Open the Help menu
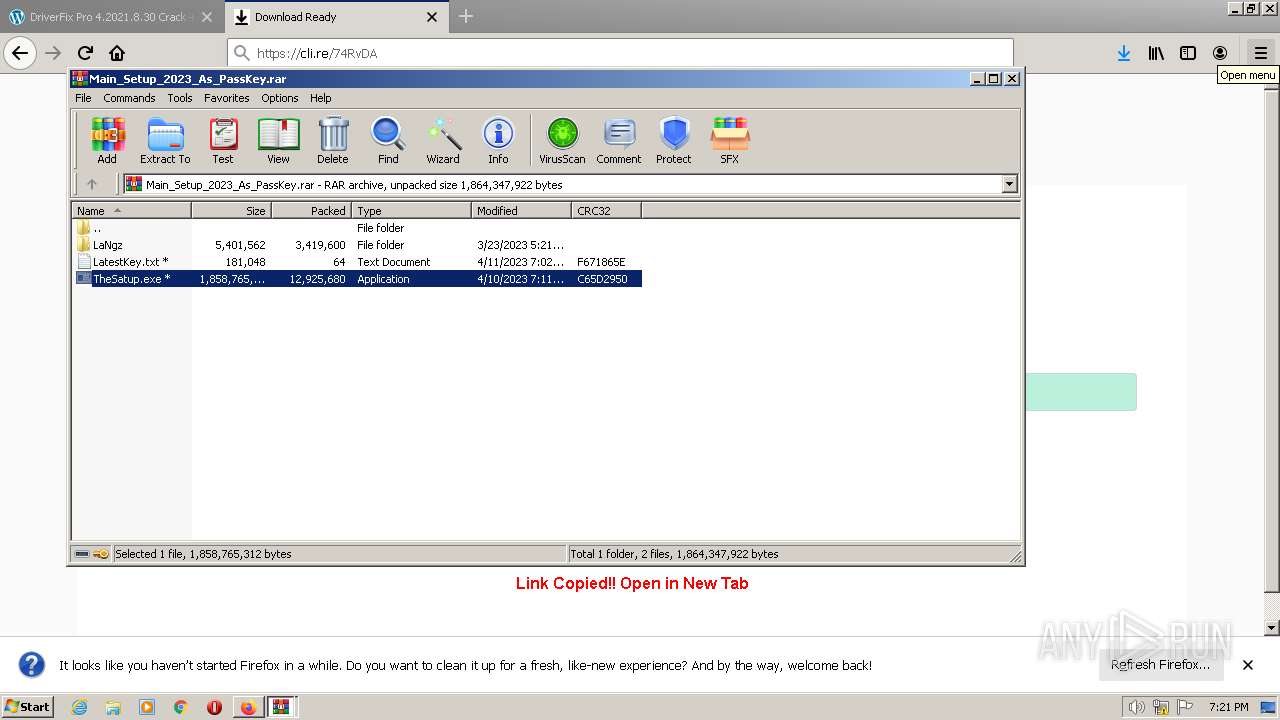The width and height of the screenshot is (1280, 720). 320,98
